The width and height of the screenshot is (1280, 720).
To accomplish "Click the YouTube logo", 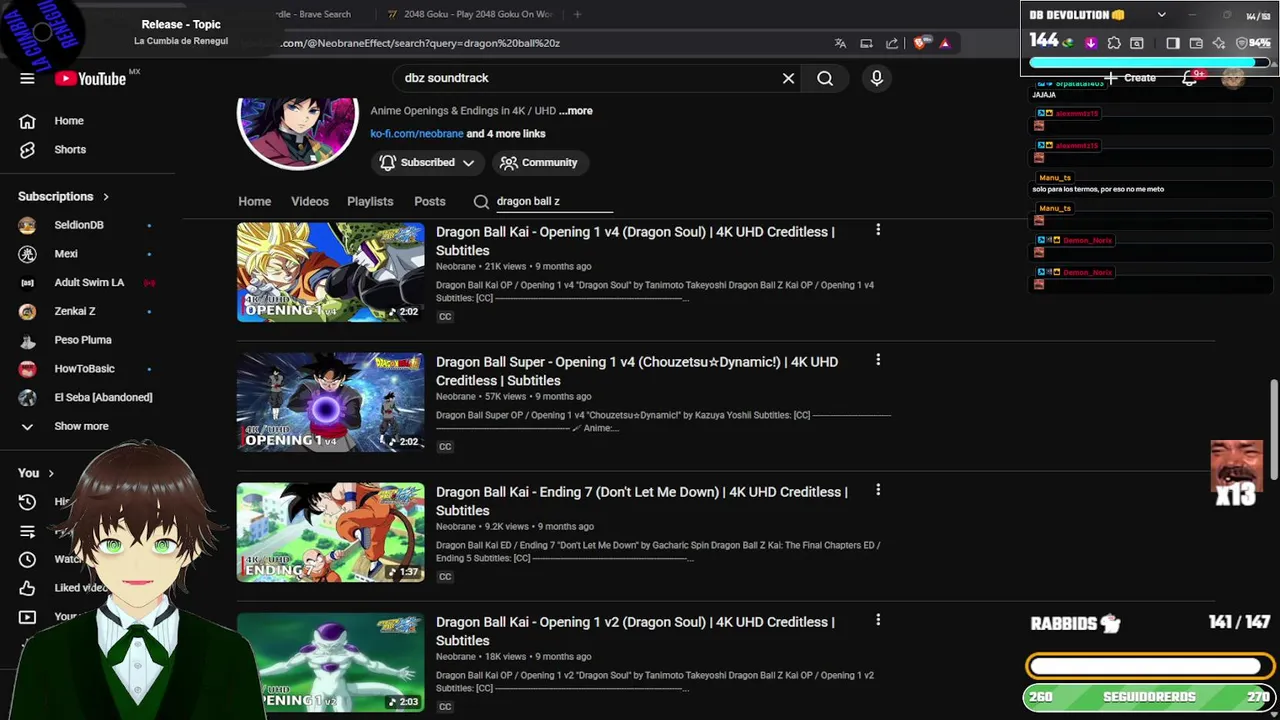I will coord(90,79).
